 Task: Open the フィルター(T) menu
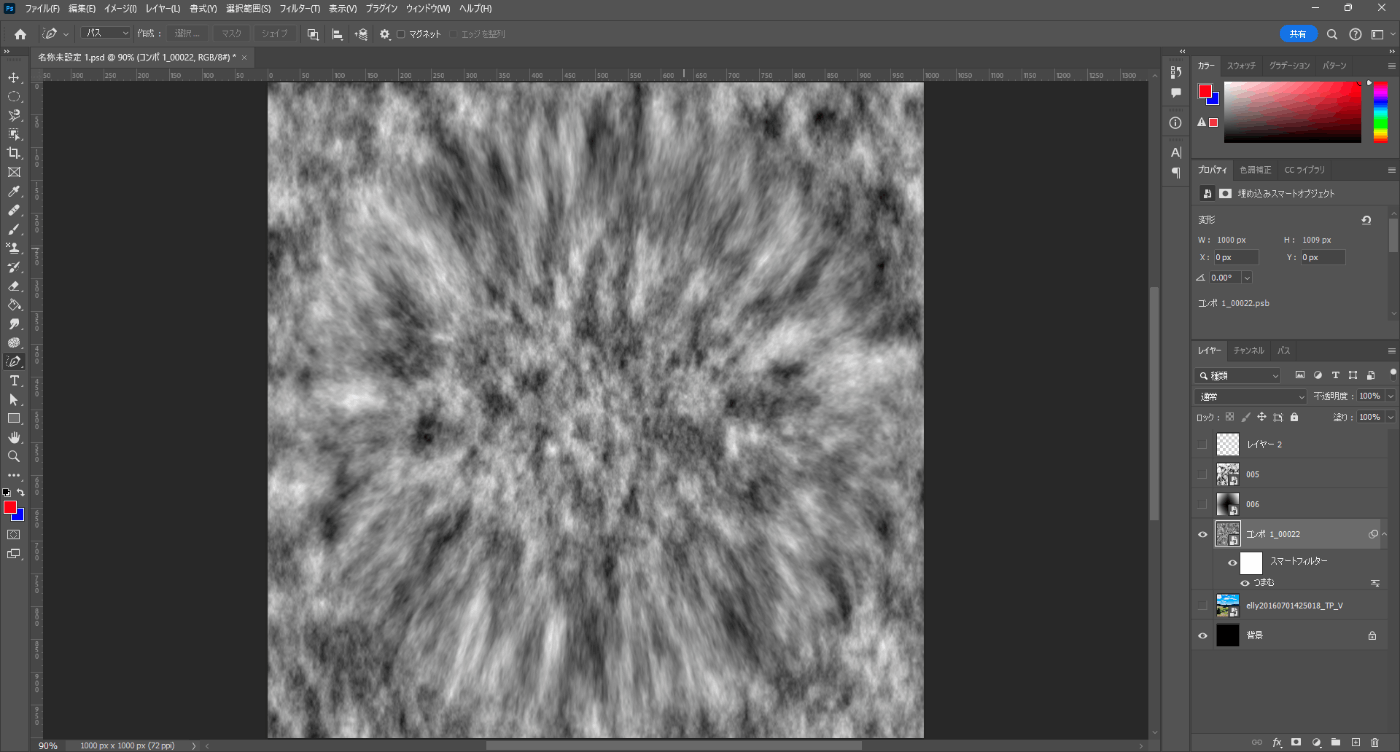coord(301,8)
